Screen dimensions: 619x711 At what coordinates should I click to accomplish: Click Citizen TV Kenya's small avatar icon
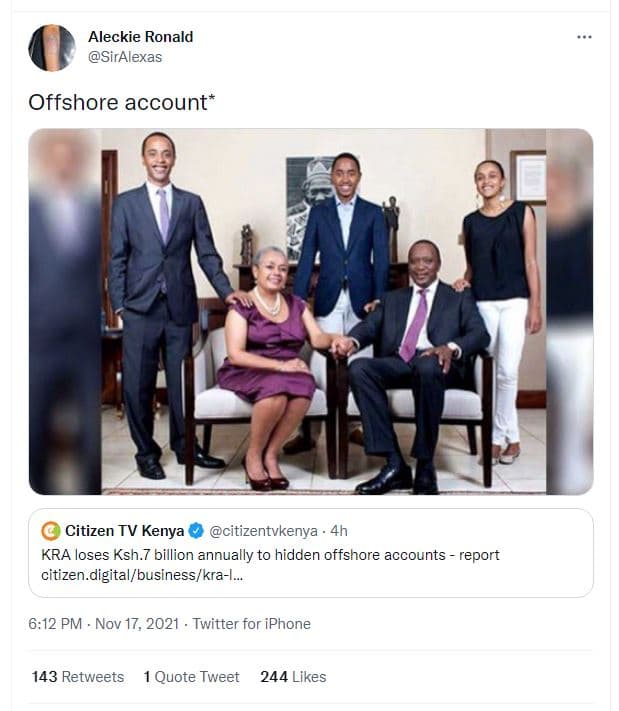pyautogui.click(x=51, y=530)
